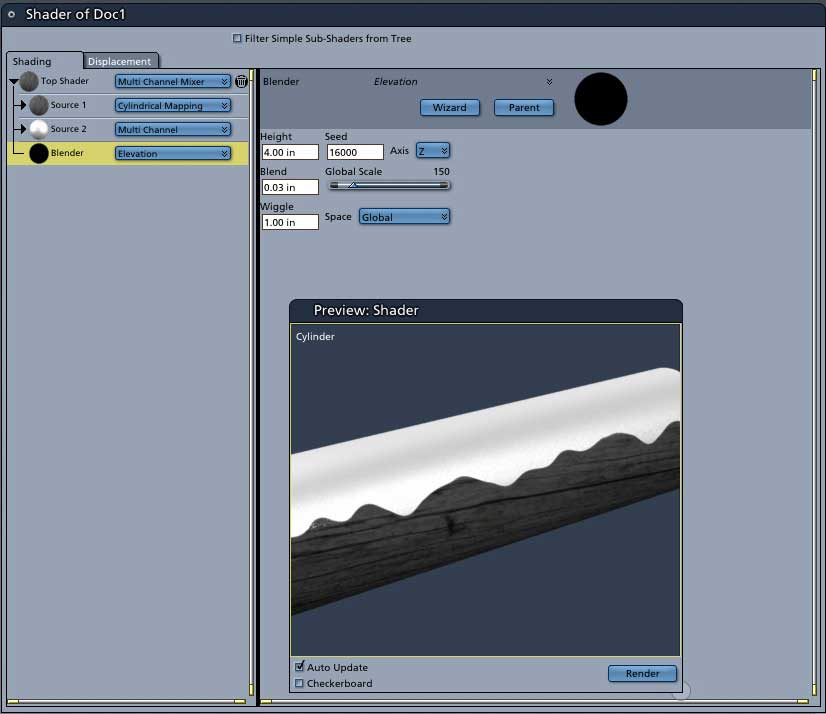Screen dimensions: 826x714
Task: Open the Axis Z dropdown
Action: [x=432, y=151]
